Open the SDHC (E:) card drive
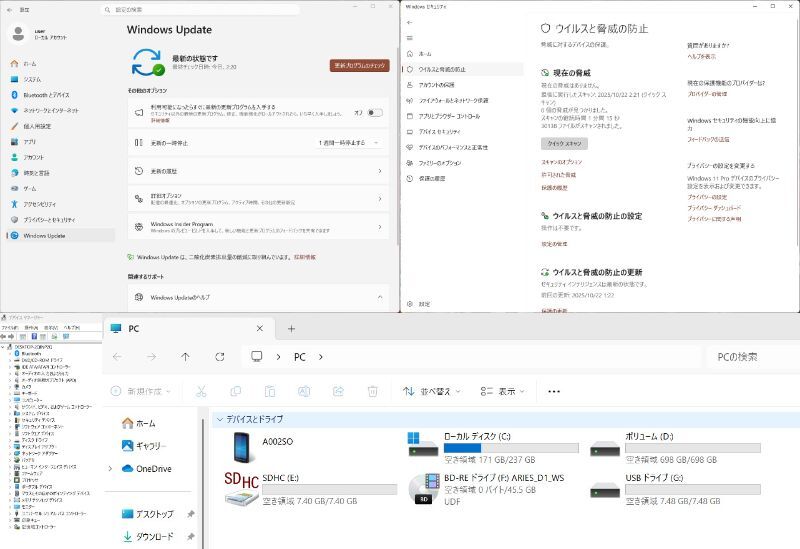 pos(310,489)
